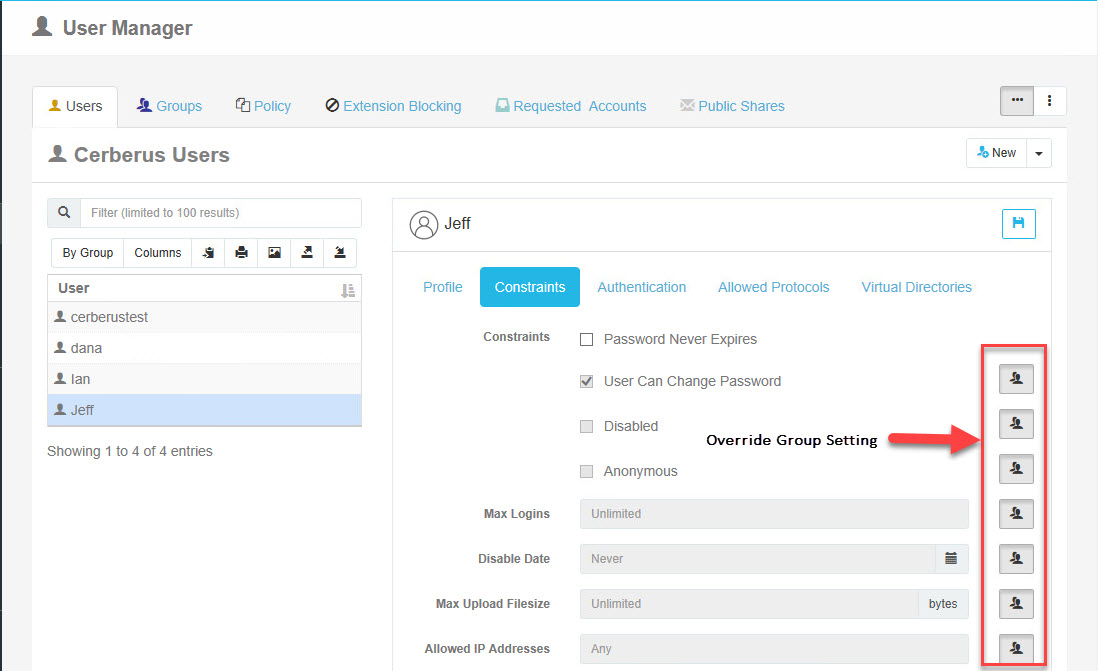Click the print icon in the user list toolbar

(241, 253)
